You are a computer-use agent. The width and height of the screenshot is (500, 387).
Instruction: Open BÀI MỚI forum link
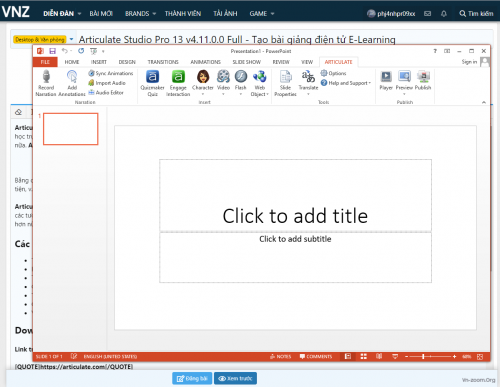pyautogui.click(x=101, y=14)
